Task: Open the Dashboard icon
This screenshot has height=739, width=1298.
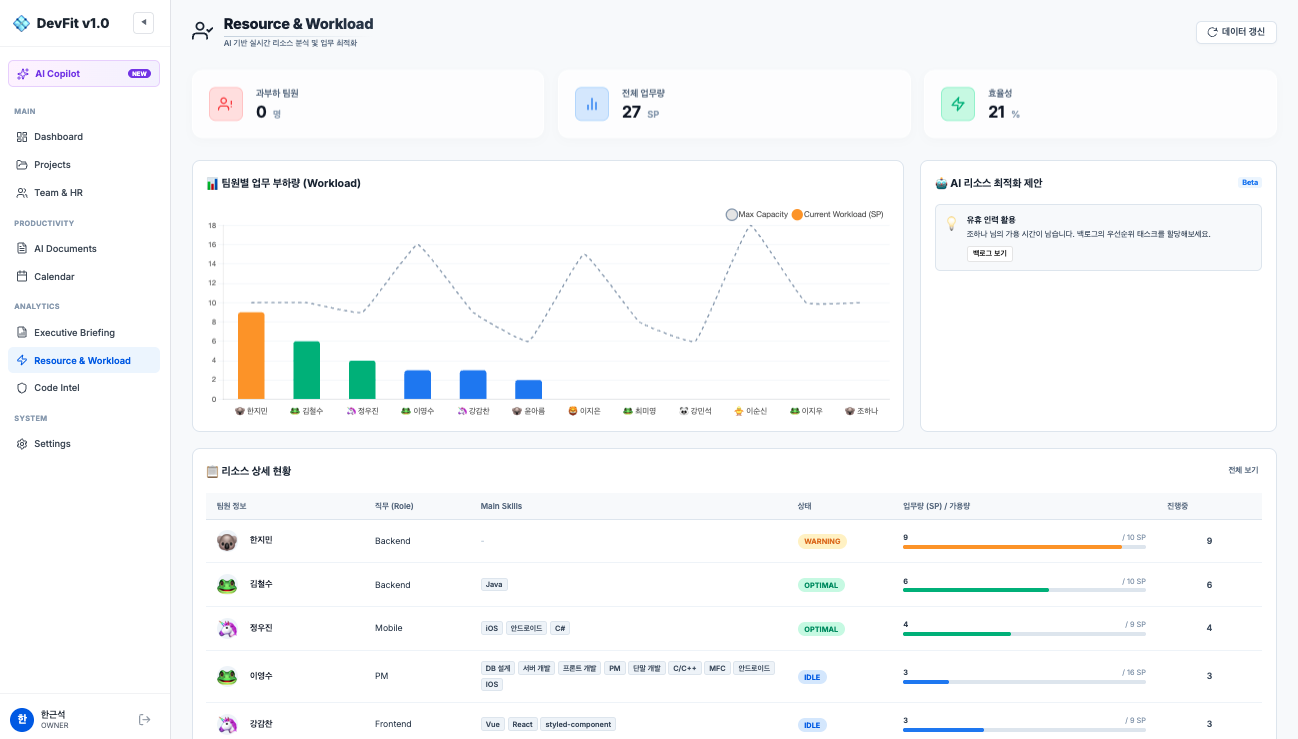Action: click(x=20, y=136)
